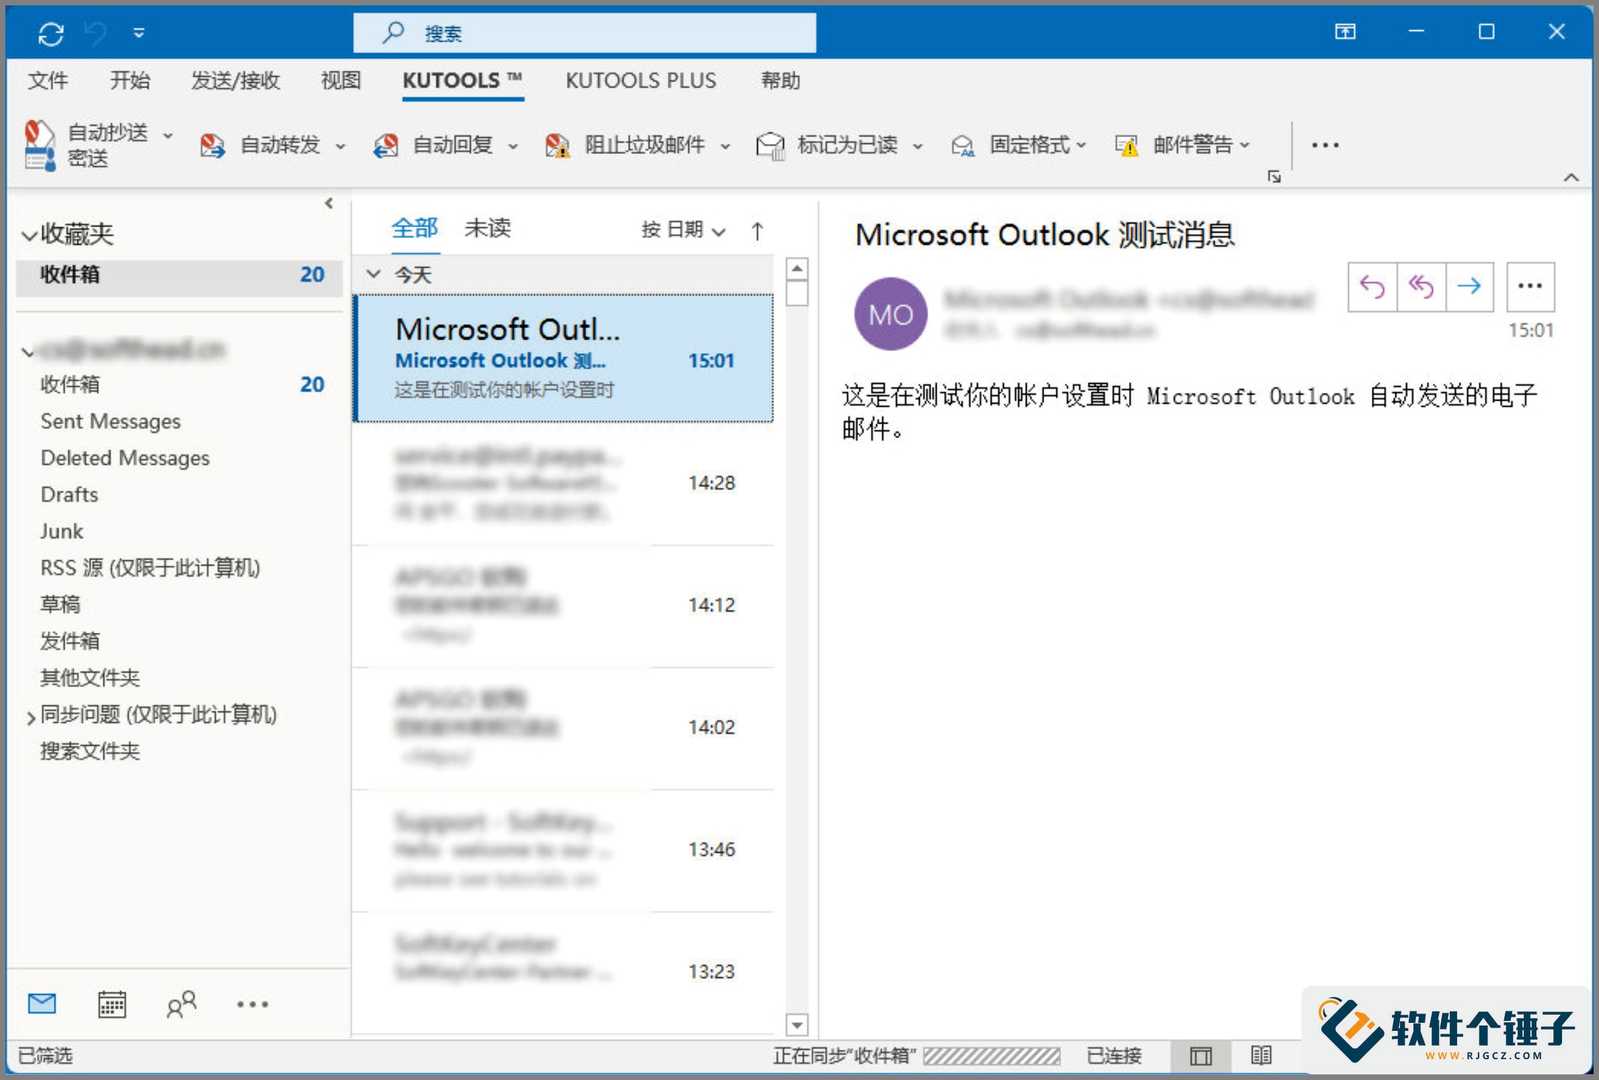Click the Reply All icon in reading pane
Viewport: 1599px width, 1080px height.
point(1421,287)
